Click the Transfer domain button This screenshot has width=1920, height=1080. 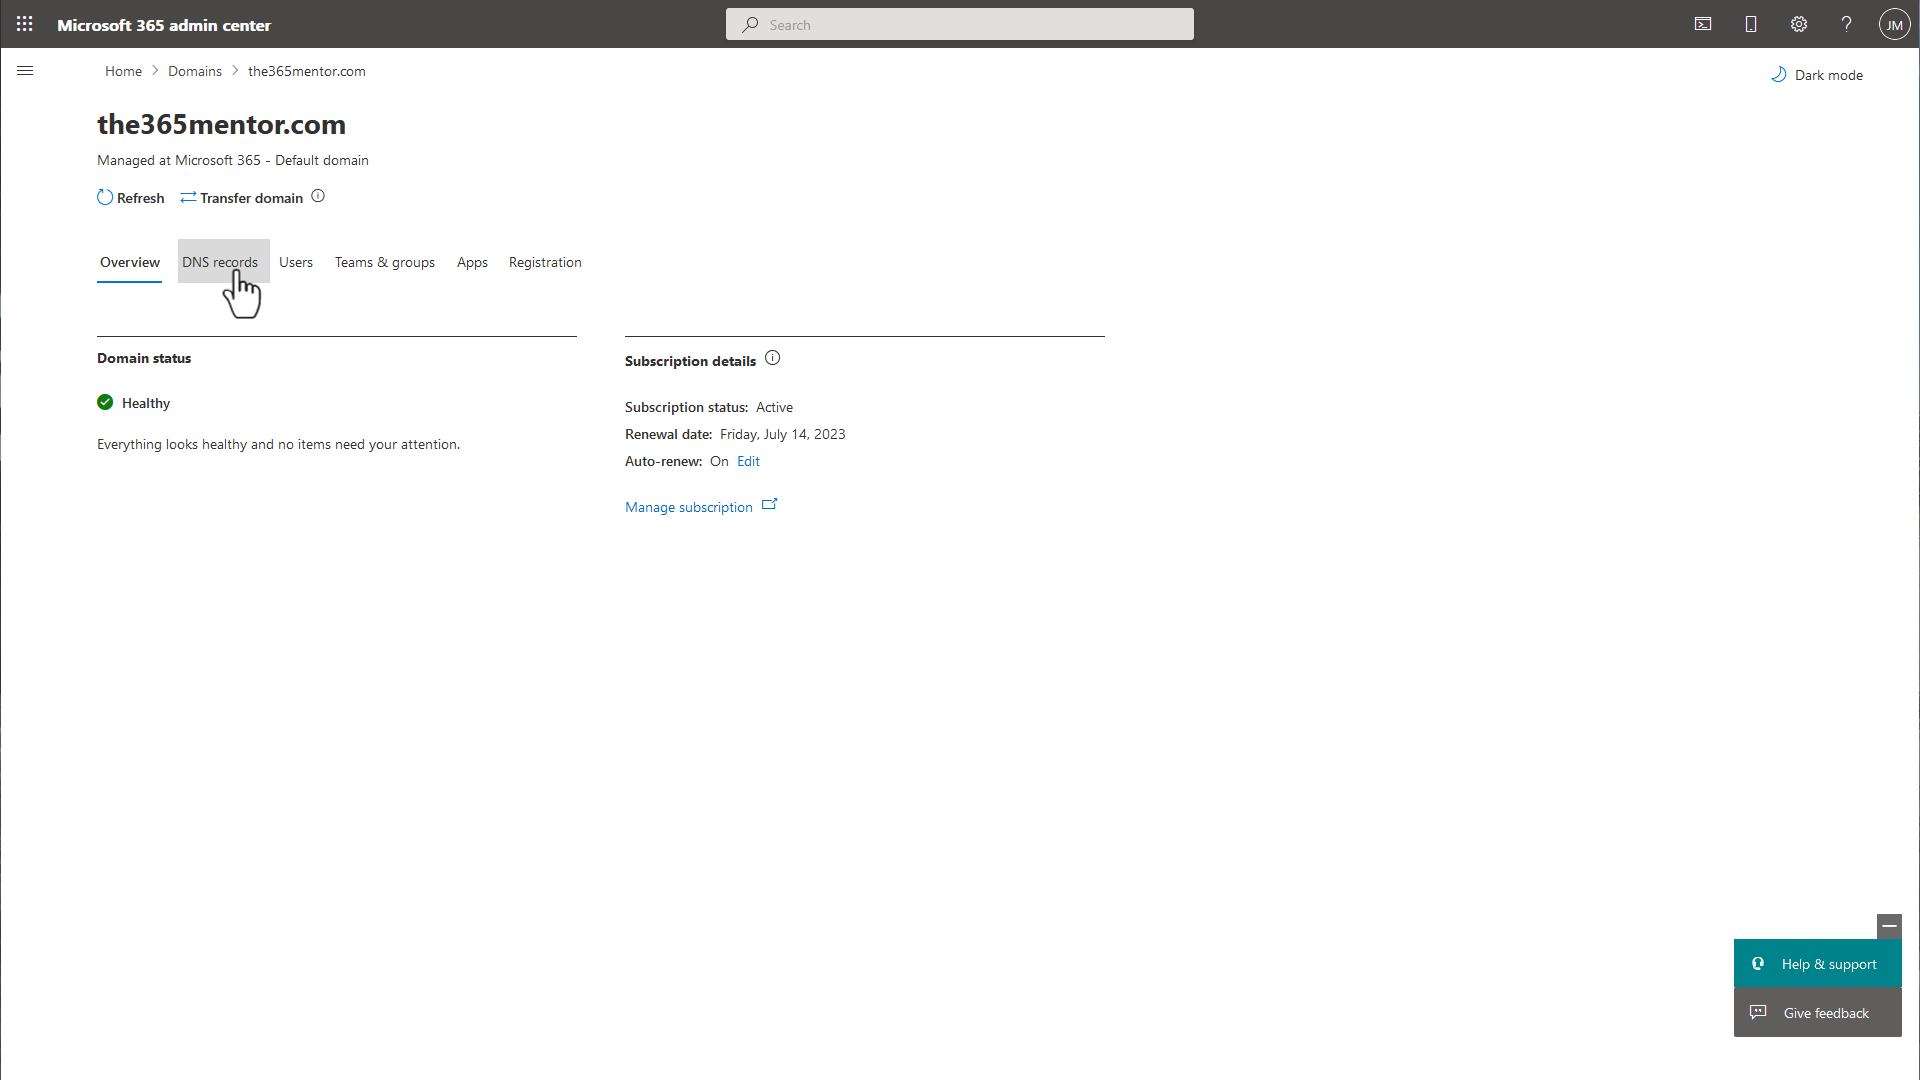[242, 198]
